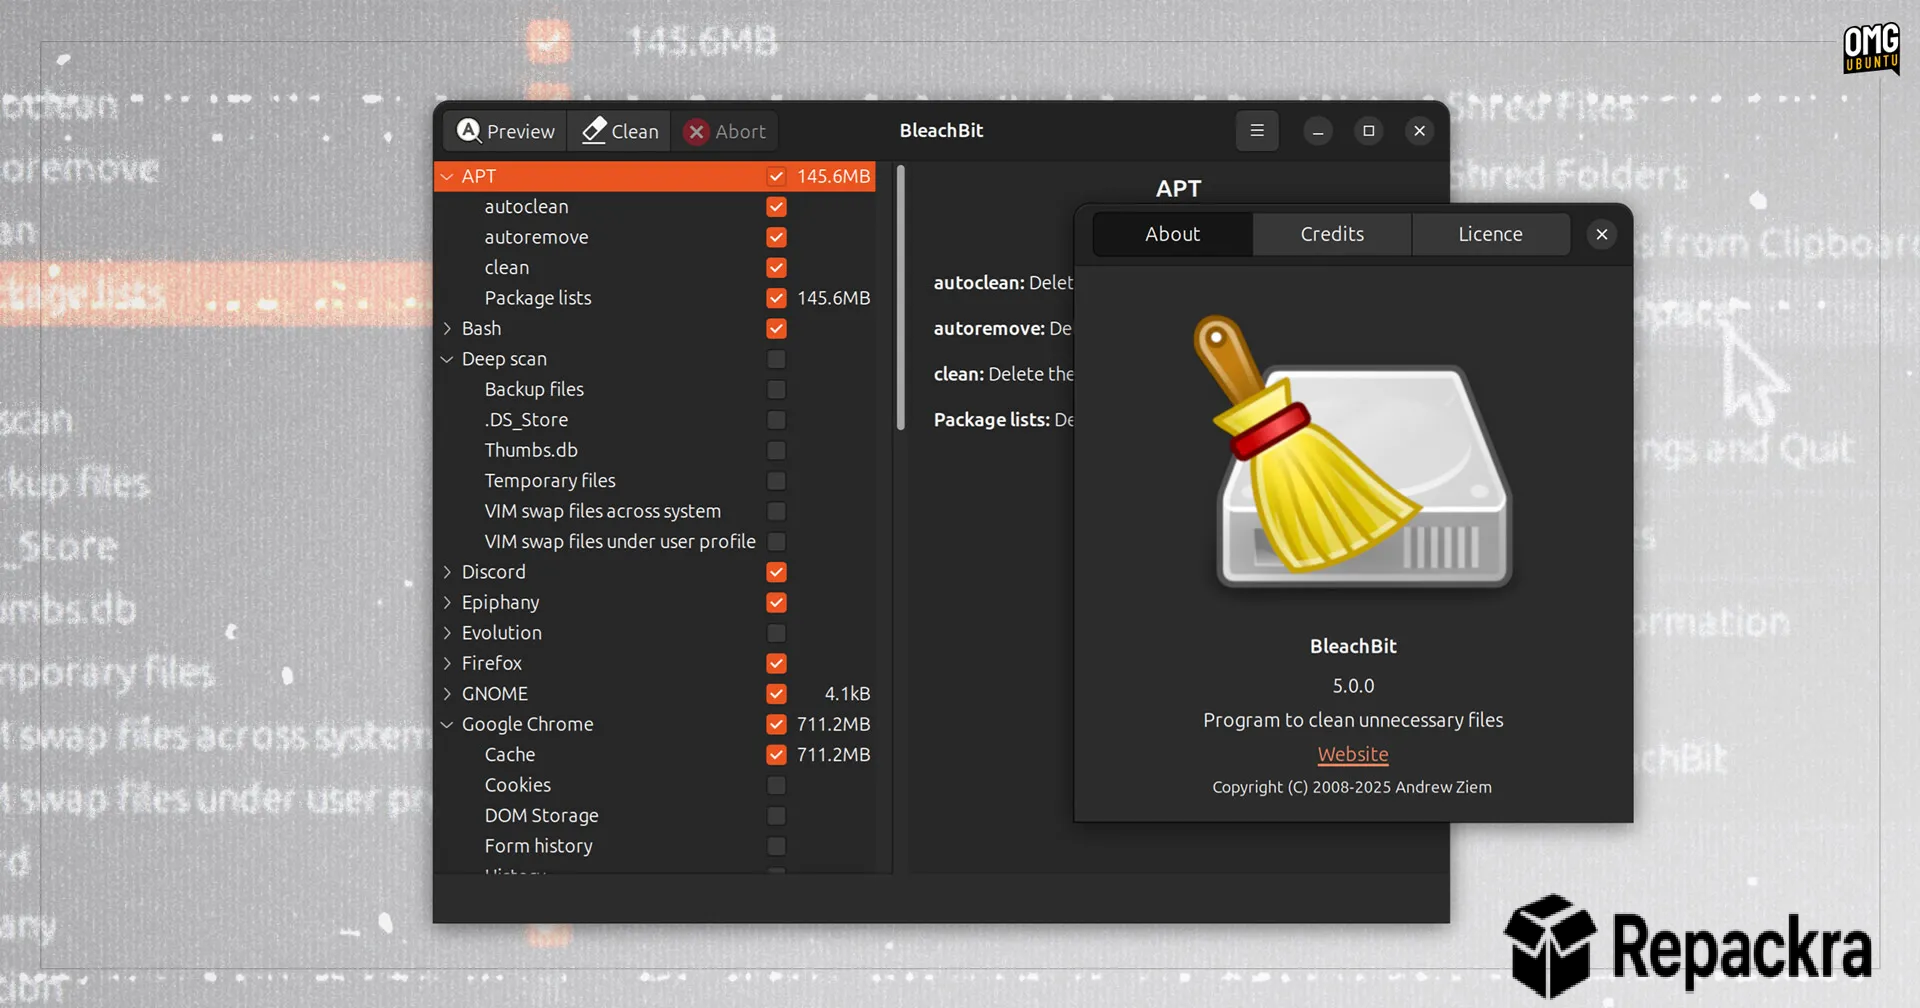Enable the Form history checkbox
Viewport: 1920px width, 1008px height.
coord(776,846)
